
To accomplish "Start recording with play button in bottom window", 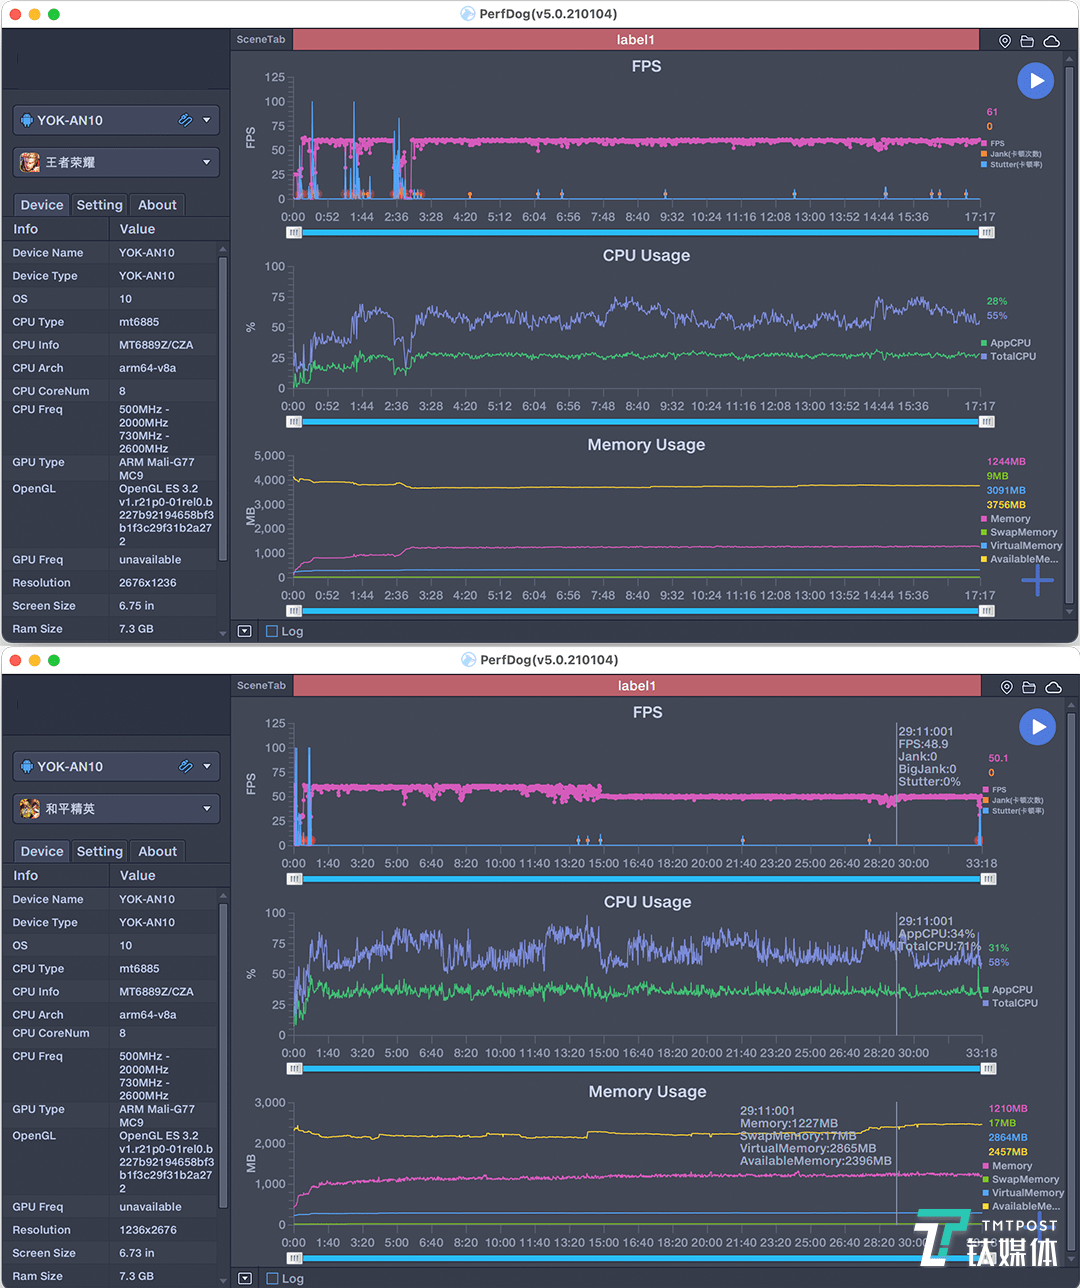I will click(1038, 727).
